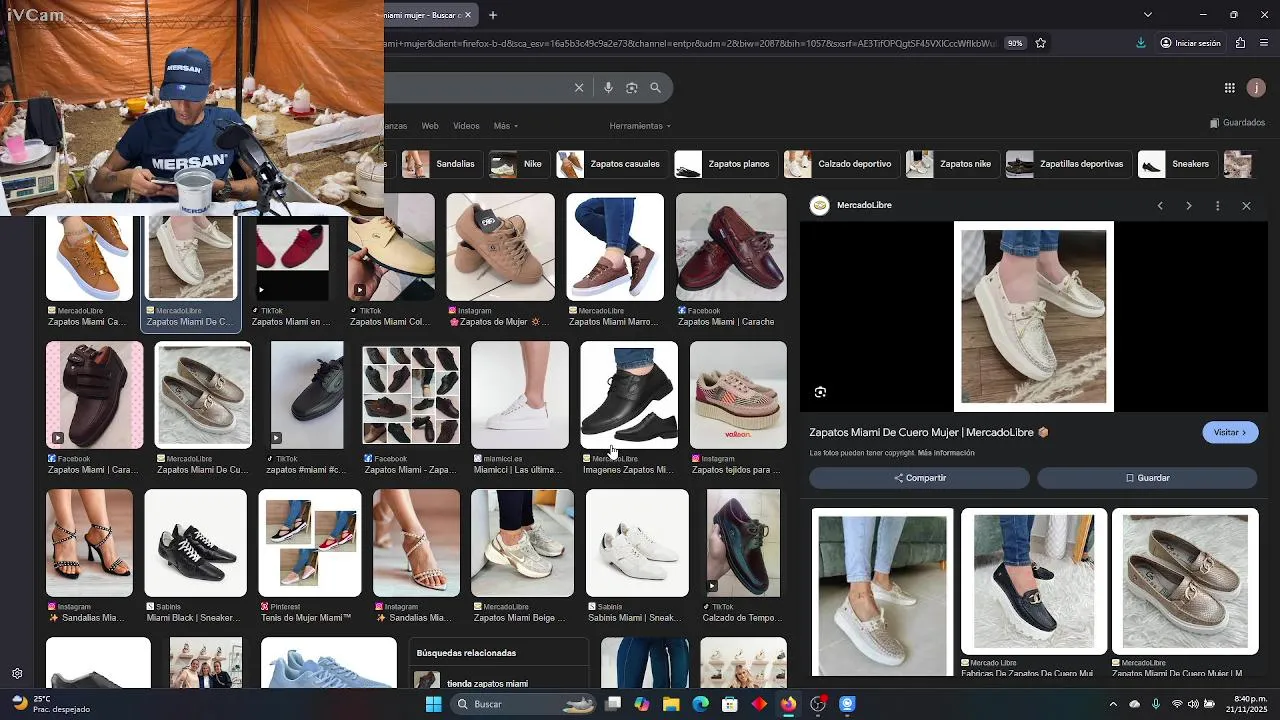Screen dimensions: 1280x720
Task: Open related search tienda zapatos miami
Action: 498,681
